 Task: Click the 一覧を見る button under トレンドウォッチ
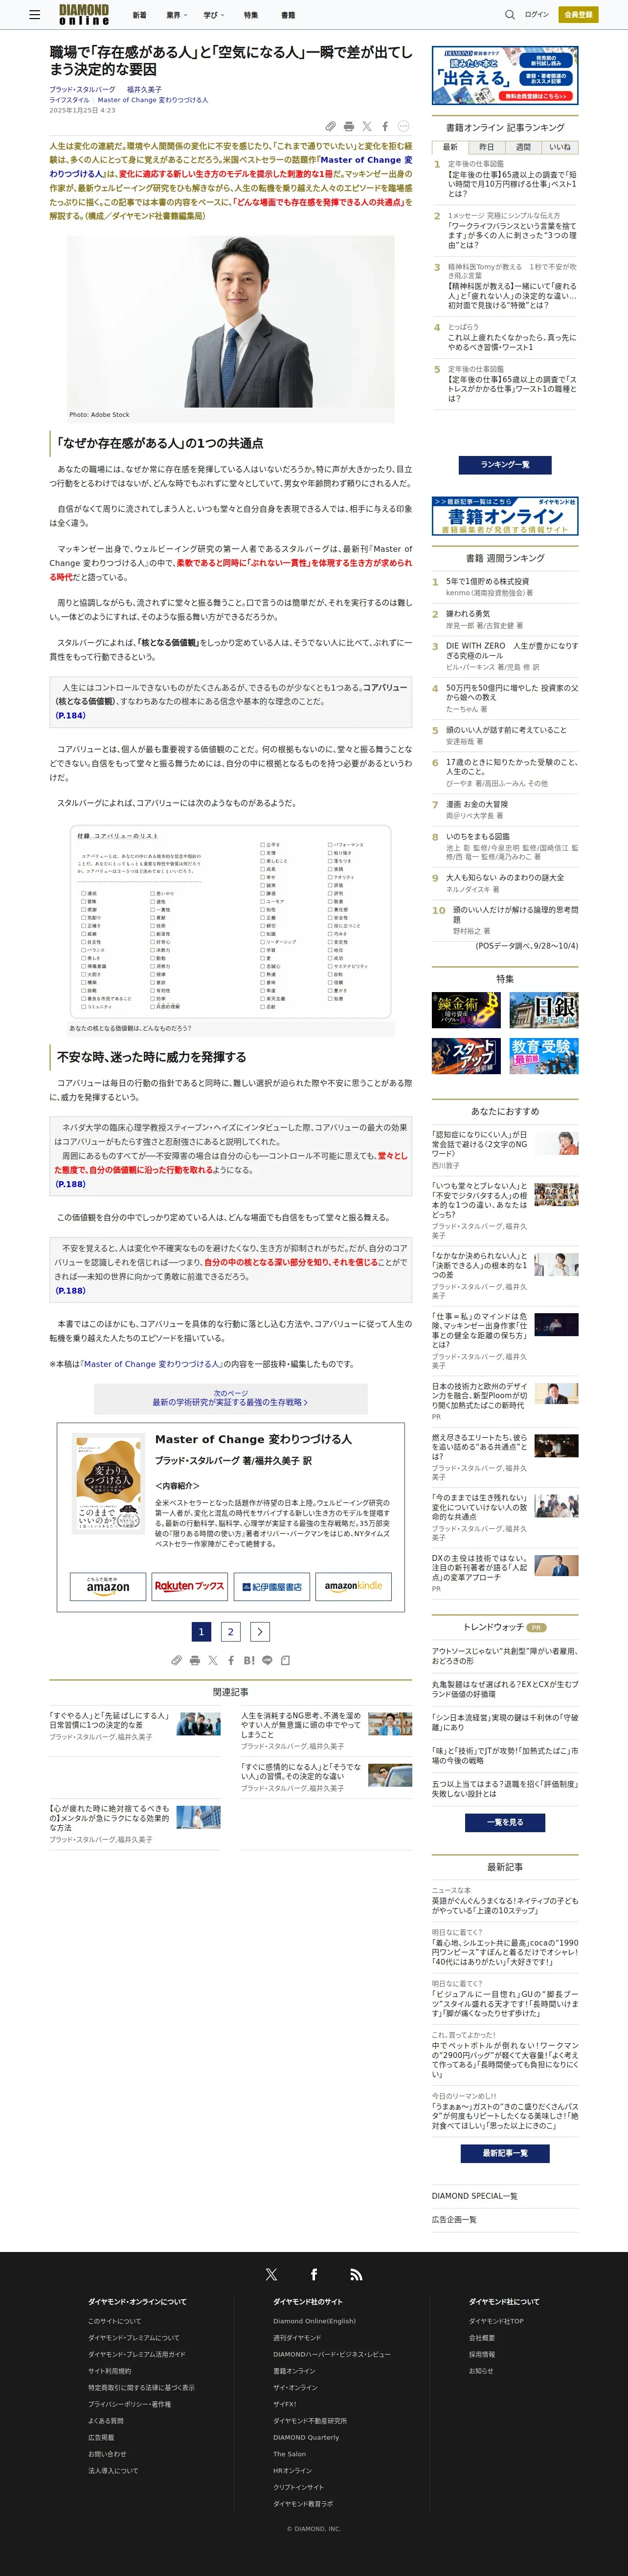click(505, 1822)
